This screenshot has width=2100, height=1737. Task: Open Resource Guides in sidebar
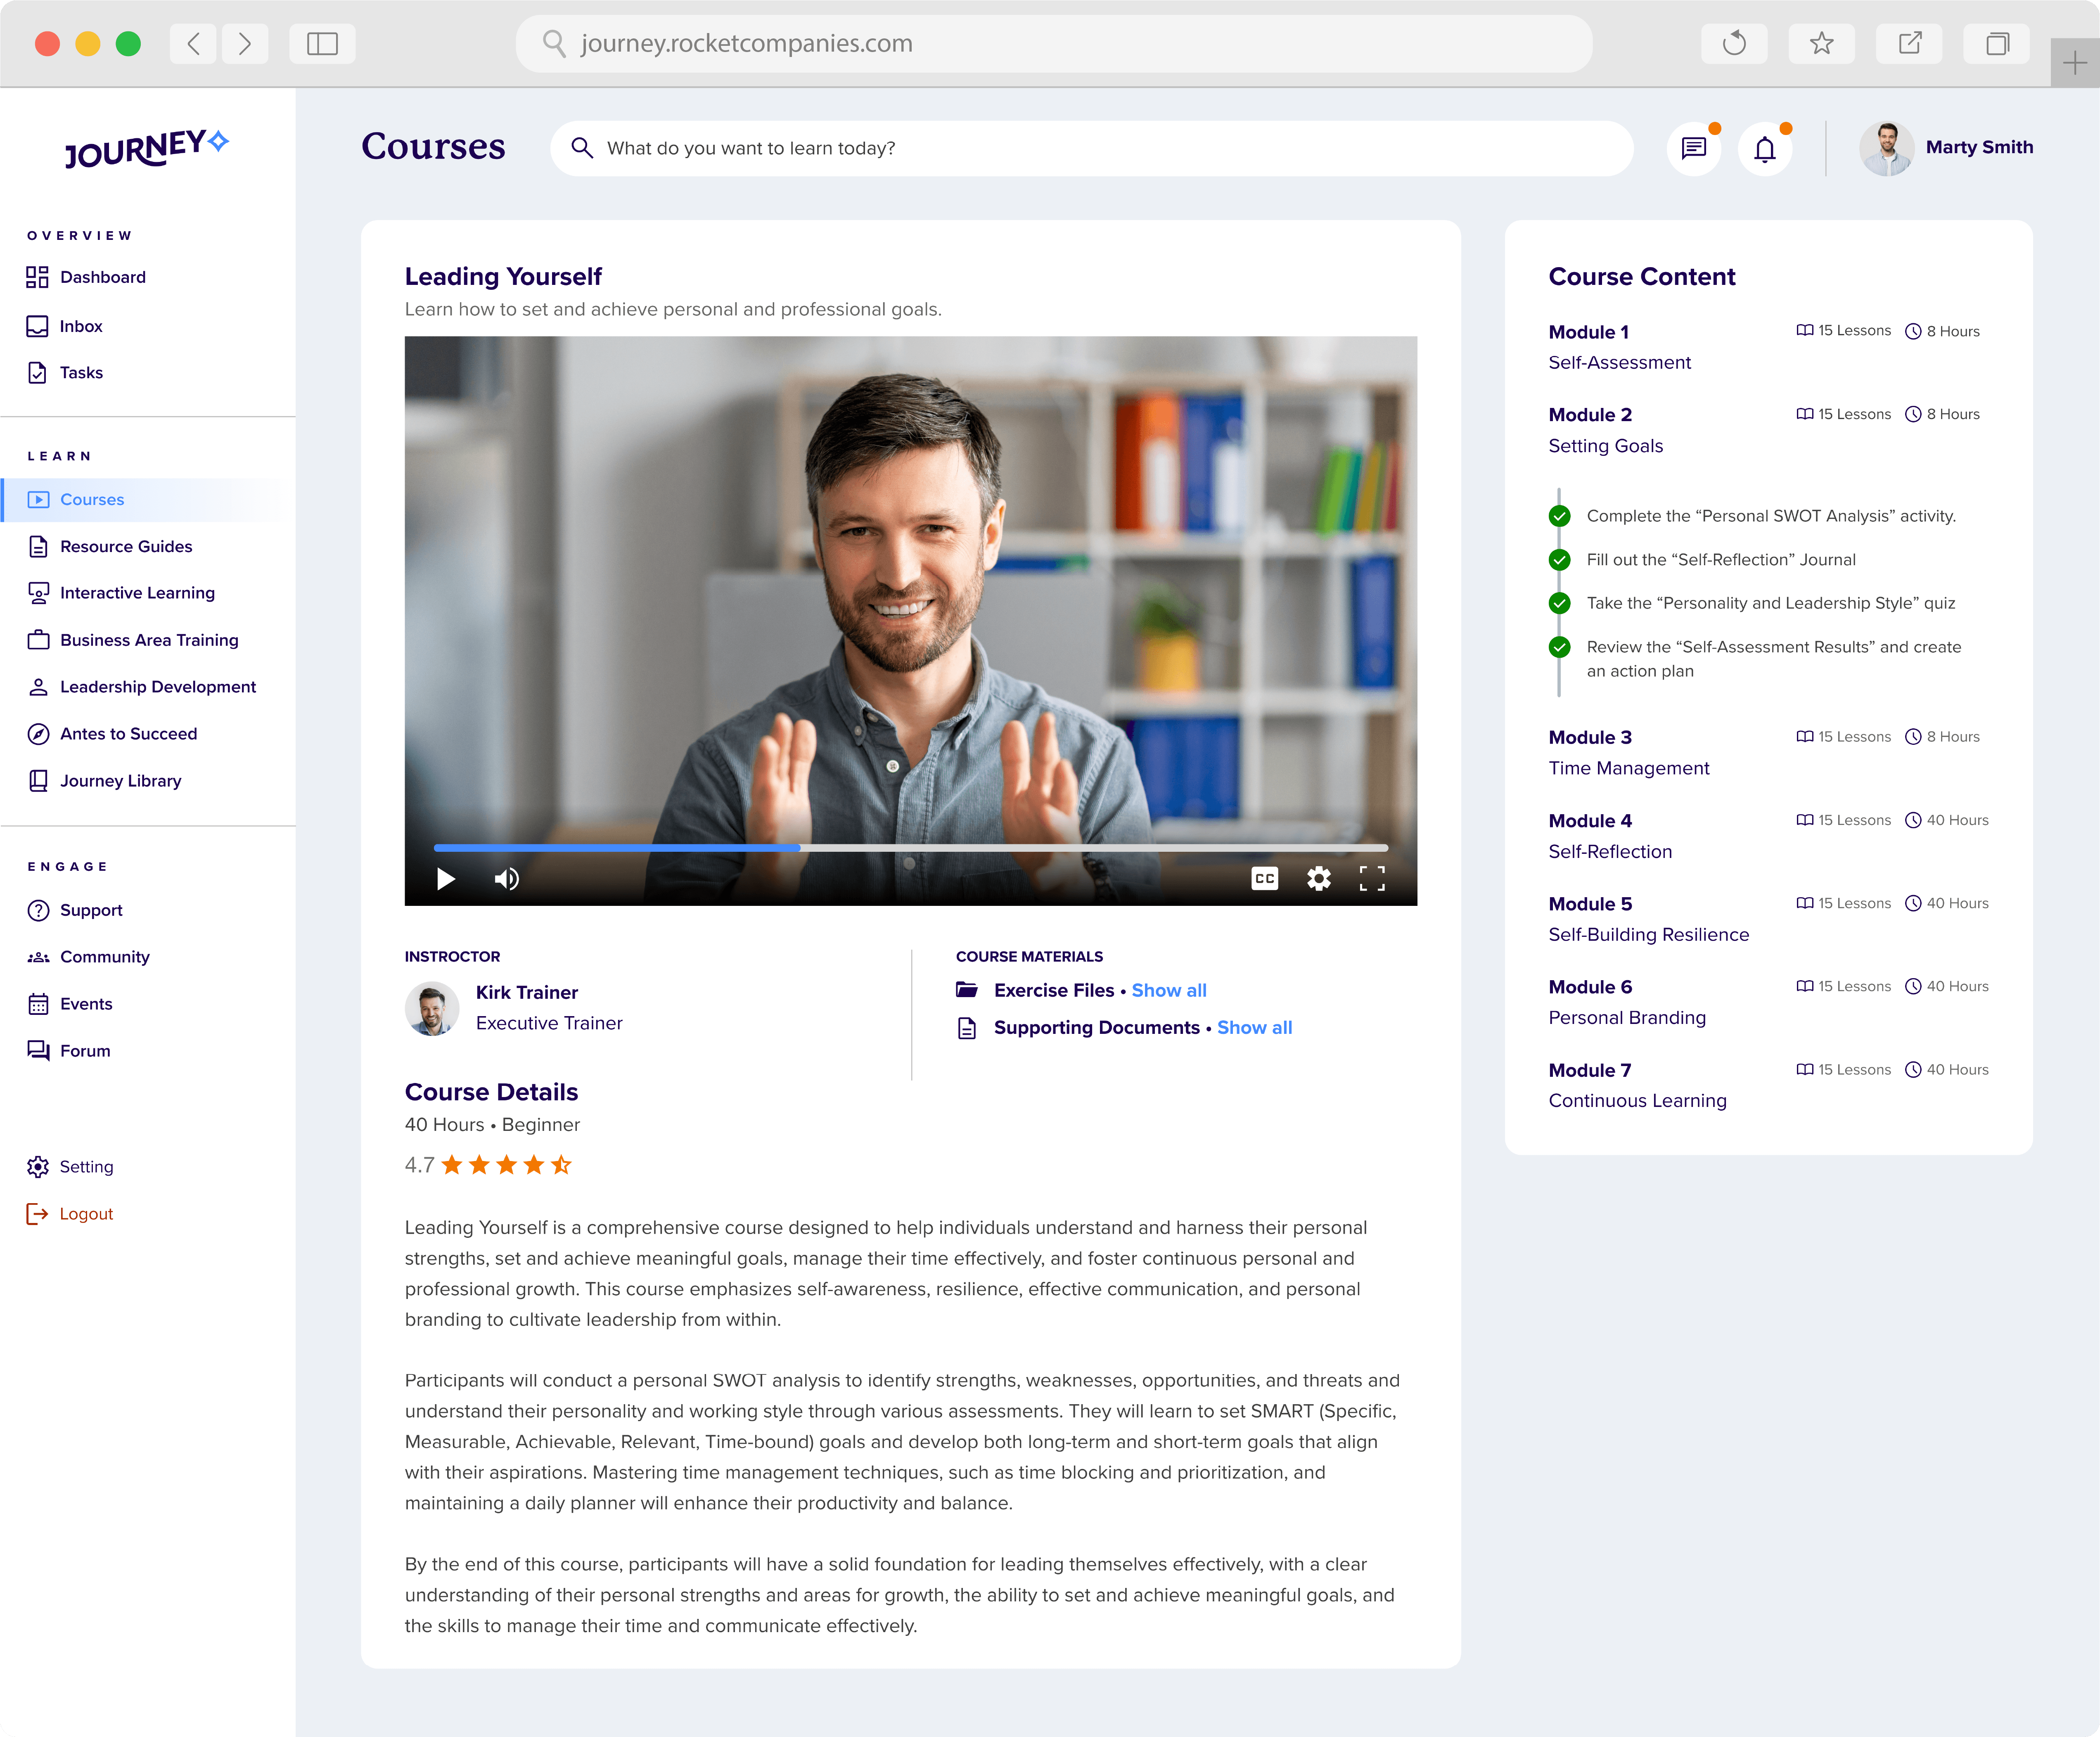[x=126, y=546]
